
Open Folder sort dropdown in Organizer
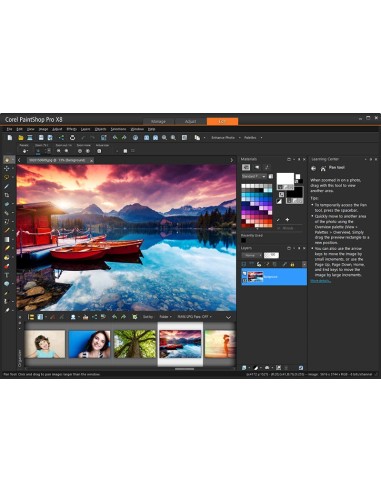click(x=165, y=317)
